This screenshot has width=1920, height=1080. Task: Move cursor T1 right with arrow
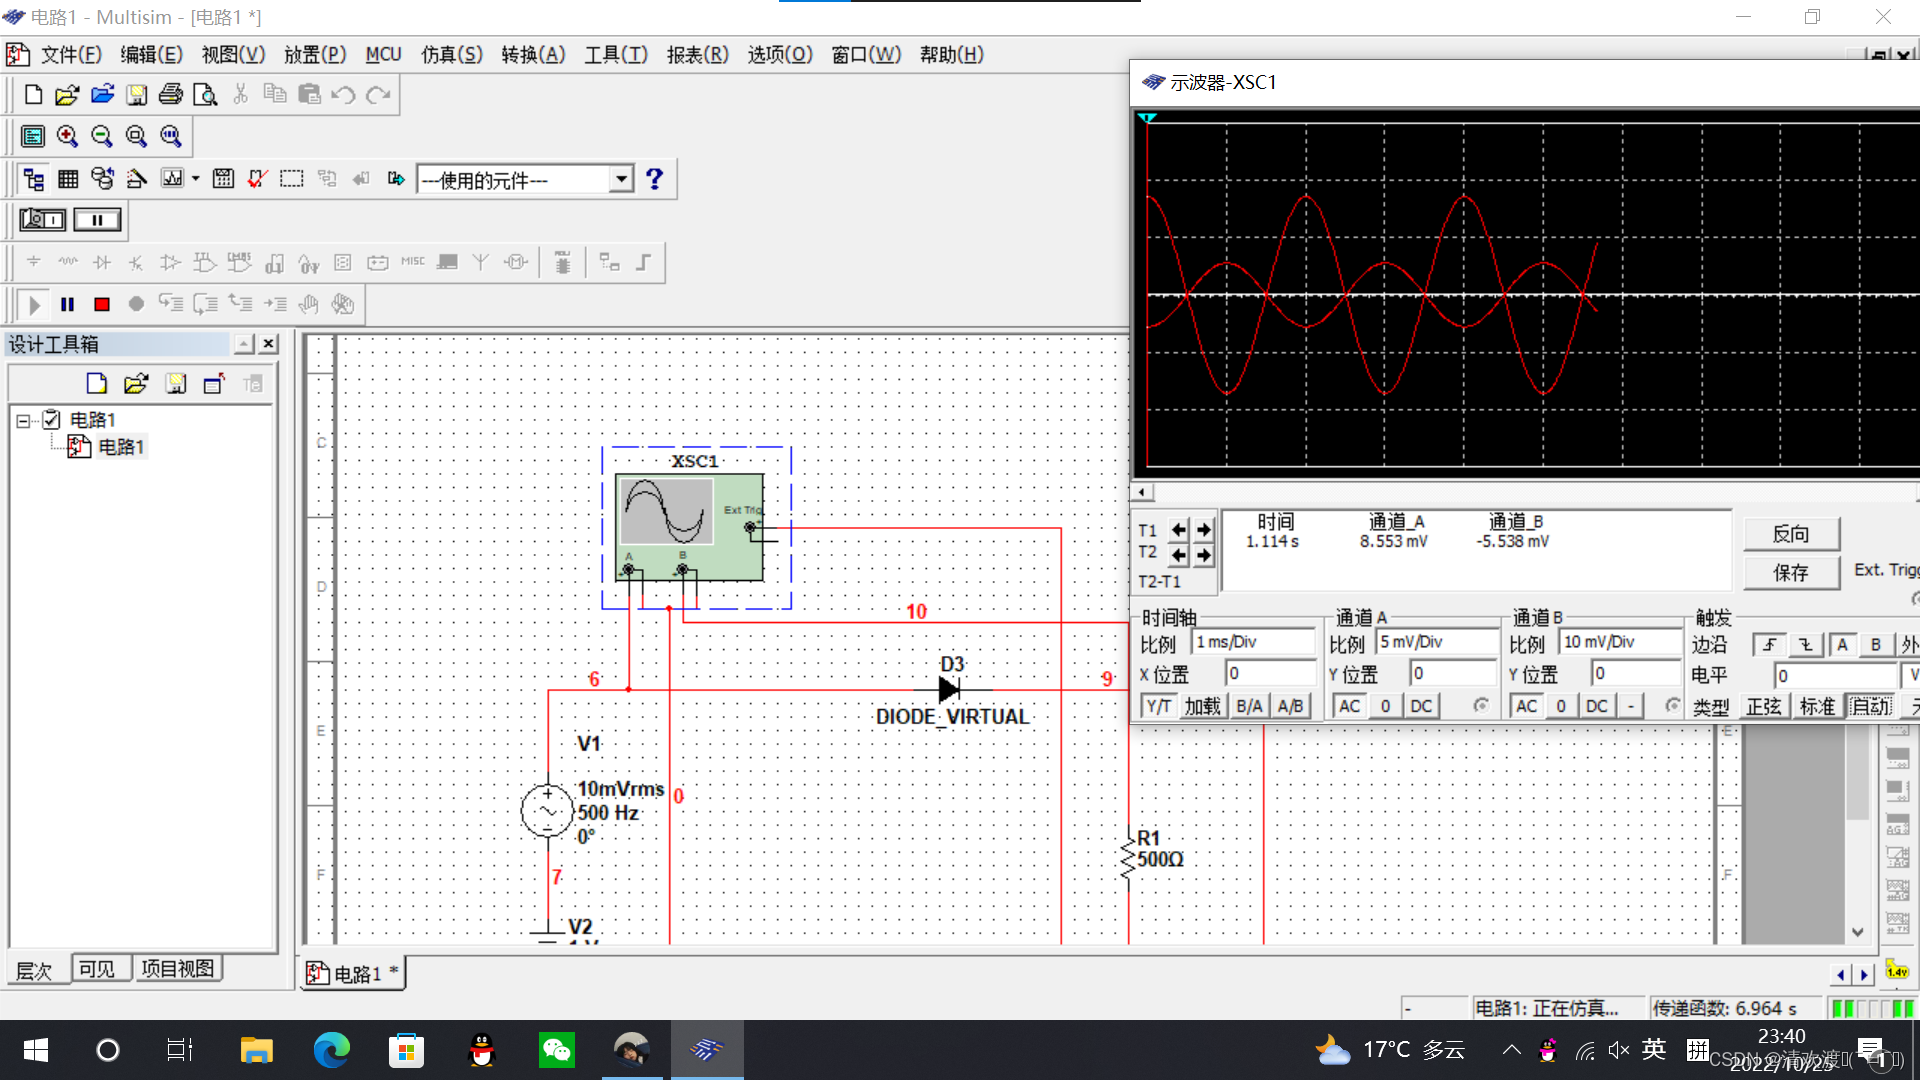coord(1204,530)
